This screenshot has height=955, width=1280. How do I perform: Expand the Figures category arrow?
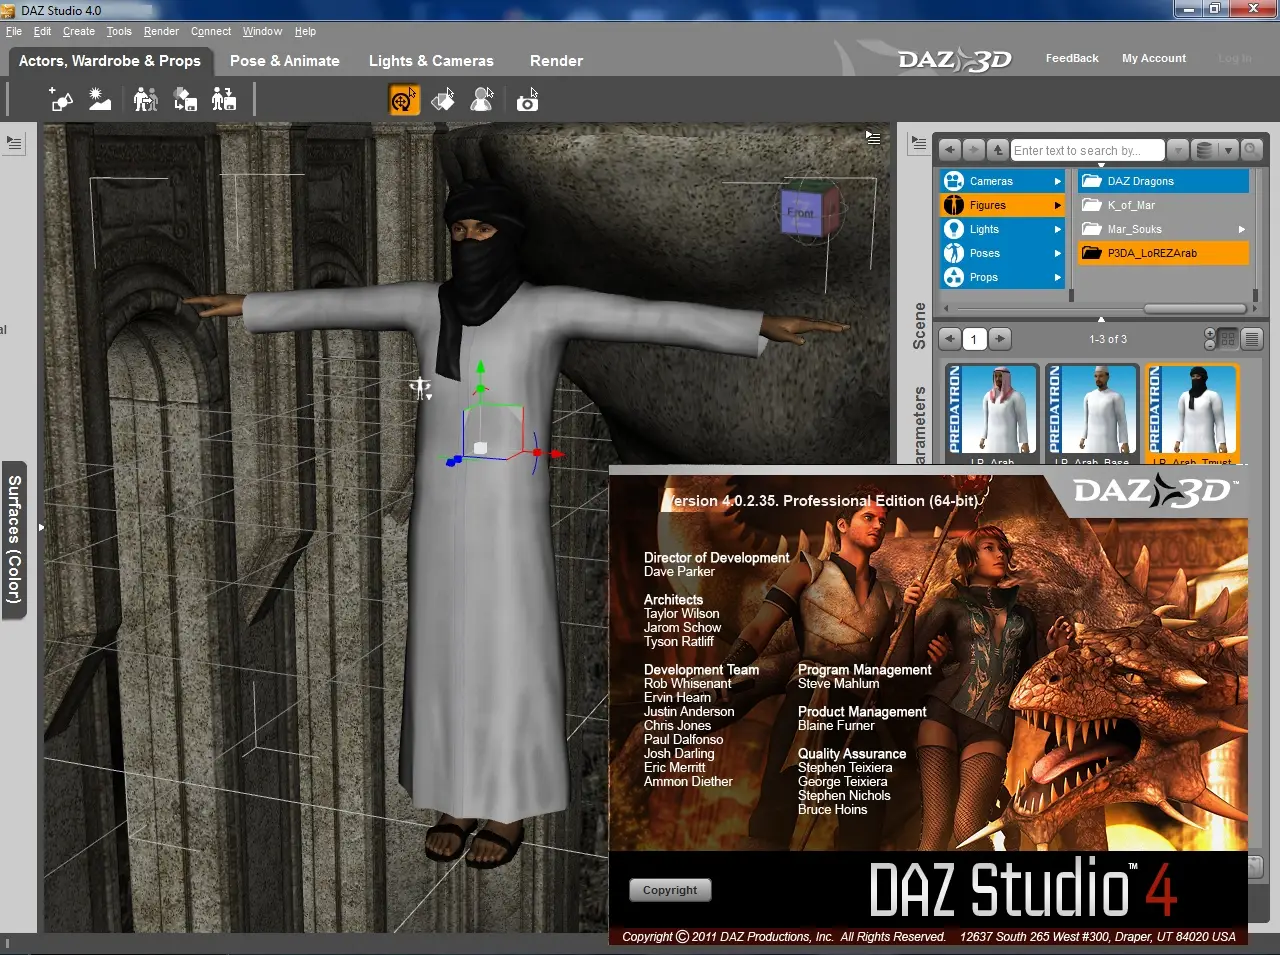coord(1057,205)
